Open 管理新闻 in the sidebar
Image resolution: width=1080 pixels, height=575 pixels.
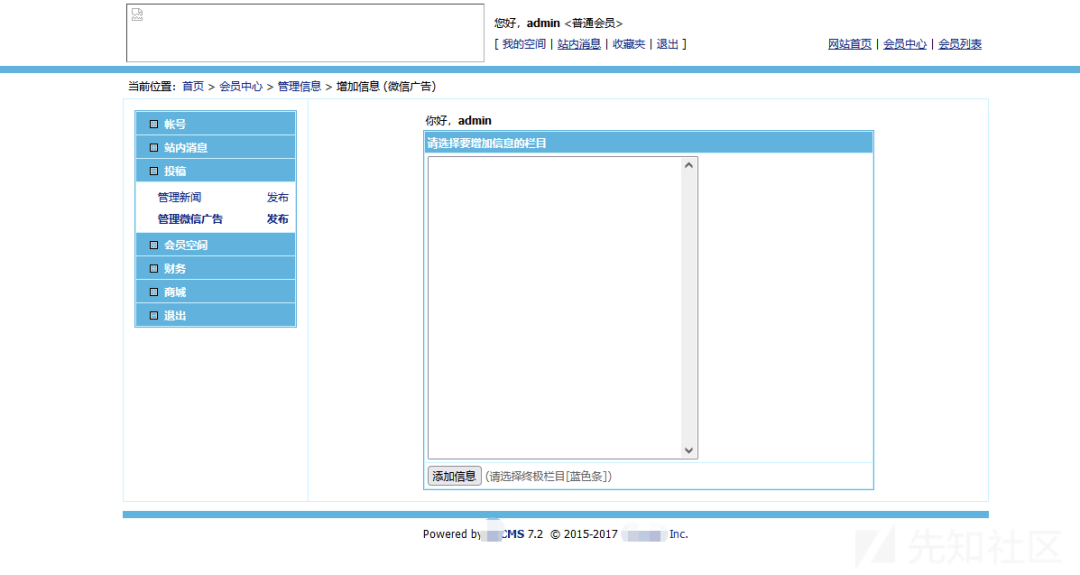[x=180, y=198]
